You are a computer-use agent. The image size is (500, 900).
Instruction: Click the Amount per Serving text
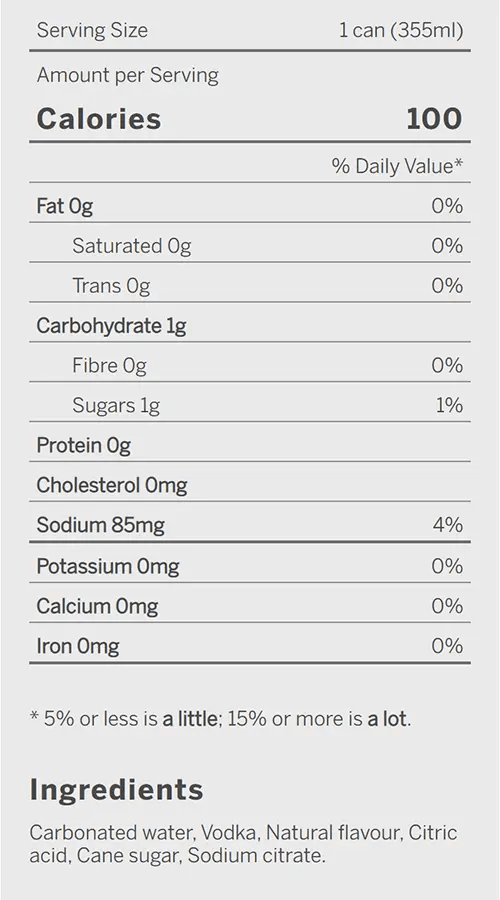127,75
